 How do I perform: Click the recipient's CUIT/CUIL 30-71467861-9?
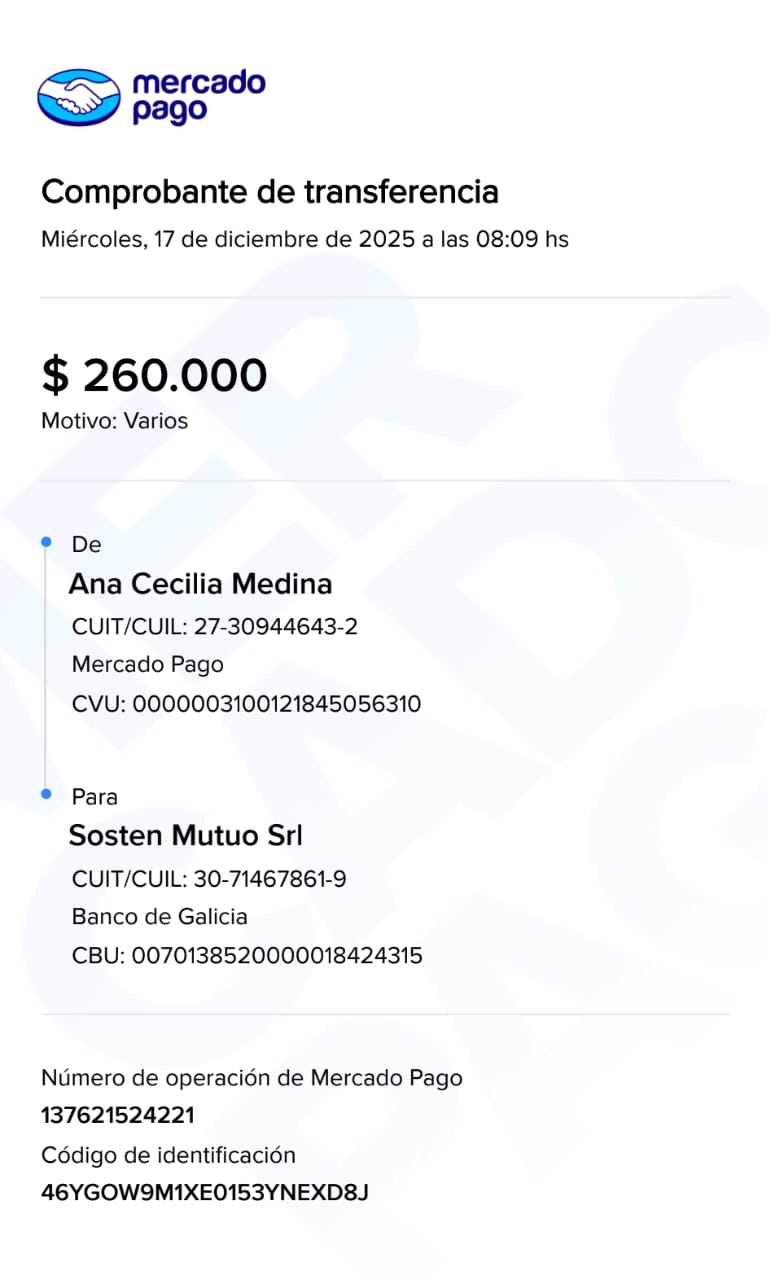point(209,880)
